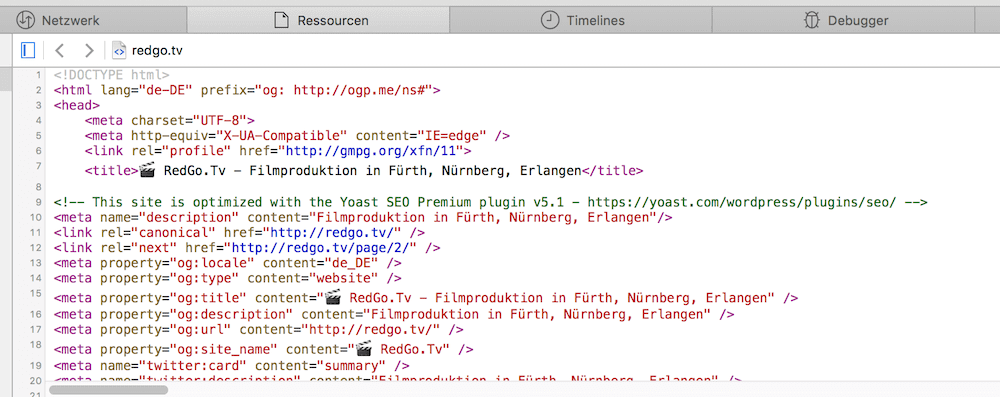Switch to the Netzwerk tab
The height and width of the screenshot is (397, 1000).
coord(93,20)
